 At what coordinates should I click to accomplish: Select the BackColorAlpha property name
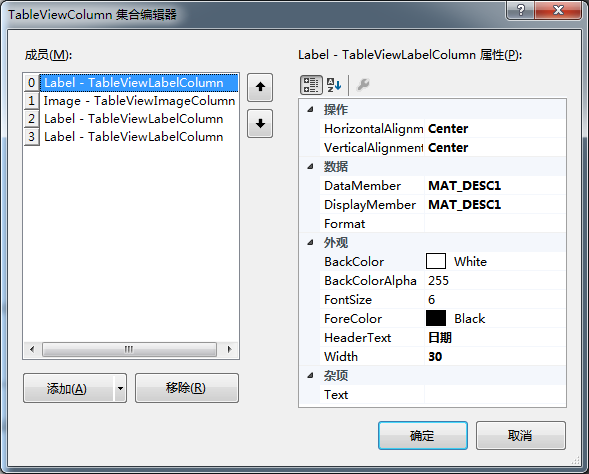click(x=370, y=281)
